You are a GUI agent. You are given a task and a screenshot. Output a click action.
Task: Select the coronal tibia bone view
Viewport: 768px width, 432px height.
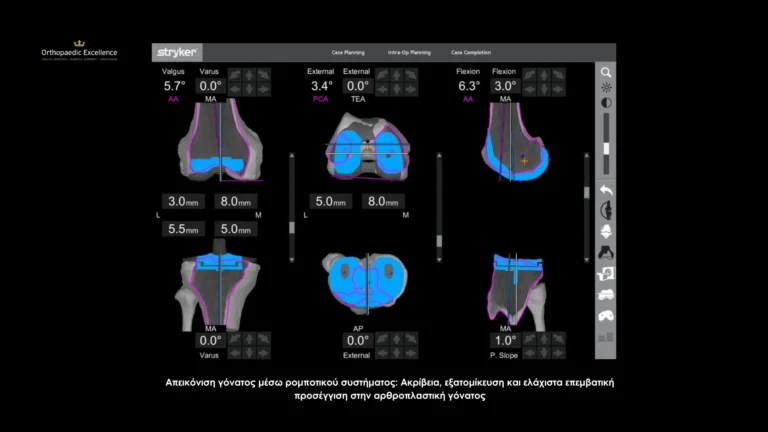coord(217,285)
